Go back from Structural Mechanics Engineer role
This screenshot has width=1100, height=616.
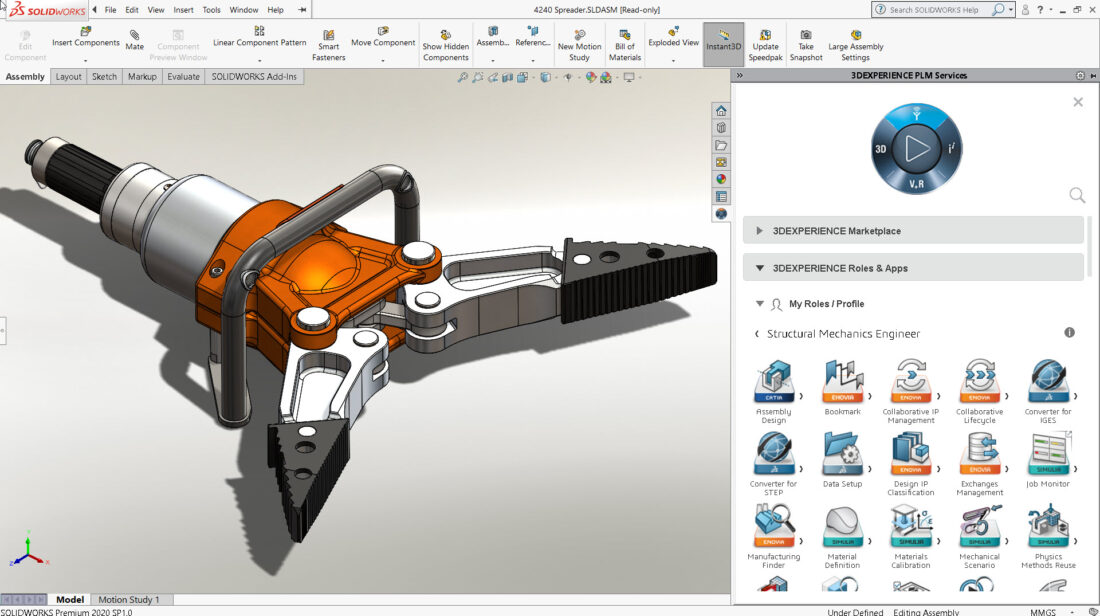pos(757,334)
